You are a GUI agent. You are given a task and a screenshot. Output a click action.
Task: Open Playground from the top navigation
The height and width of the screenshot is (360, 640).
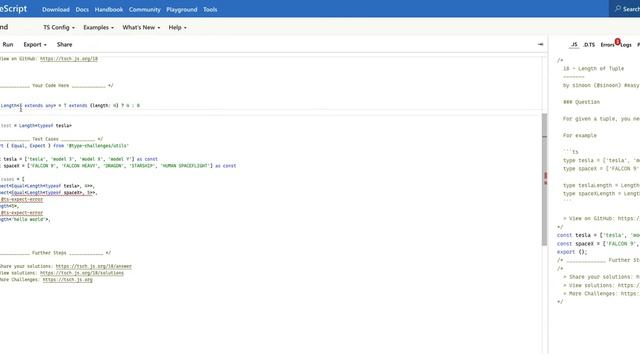click(x=182, y=9)
